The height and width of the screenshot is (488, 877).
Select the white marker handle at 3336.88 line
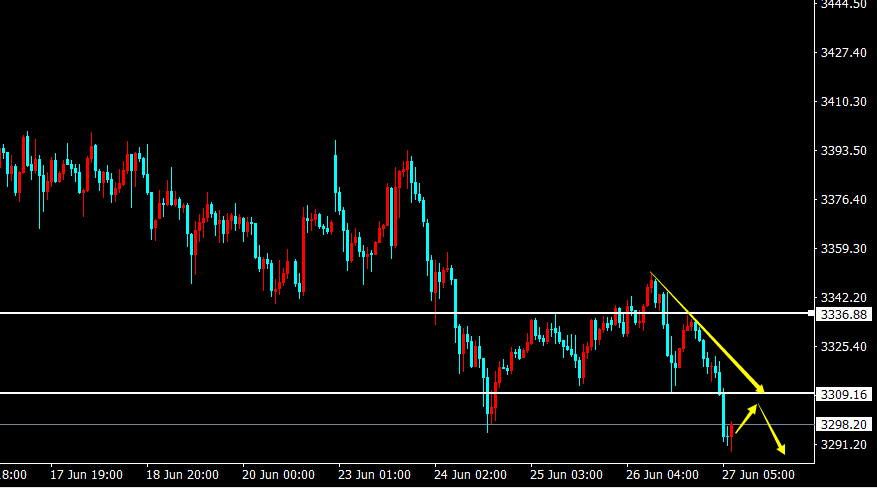point(812,313)
